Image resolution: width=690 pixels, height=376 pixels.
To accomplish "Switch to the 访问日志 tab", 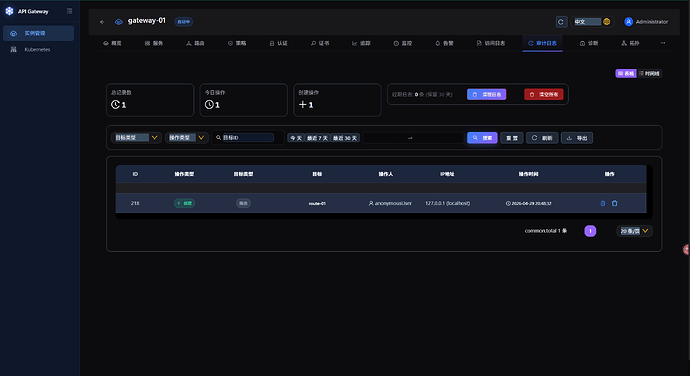I will coord(491,43).
